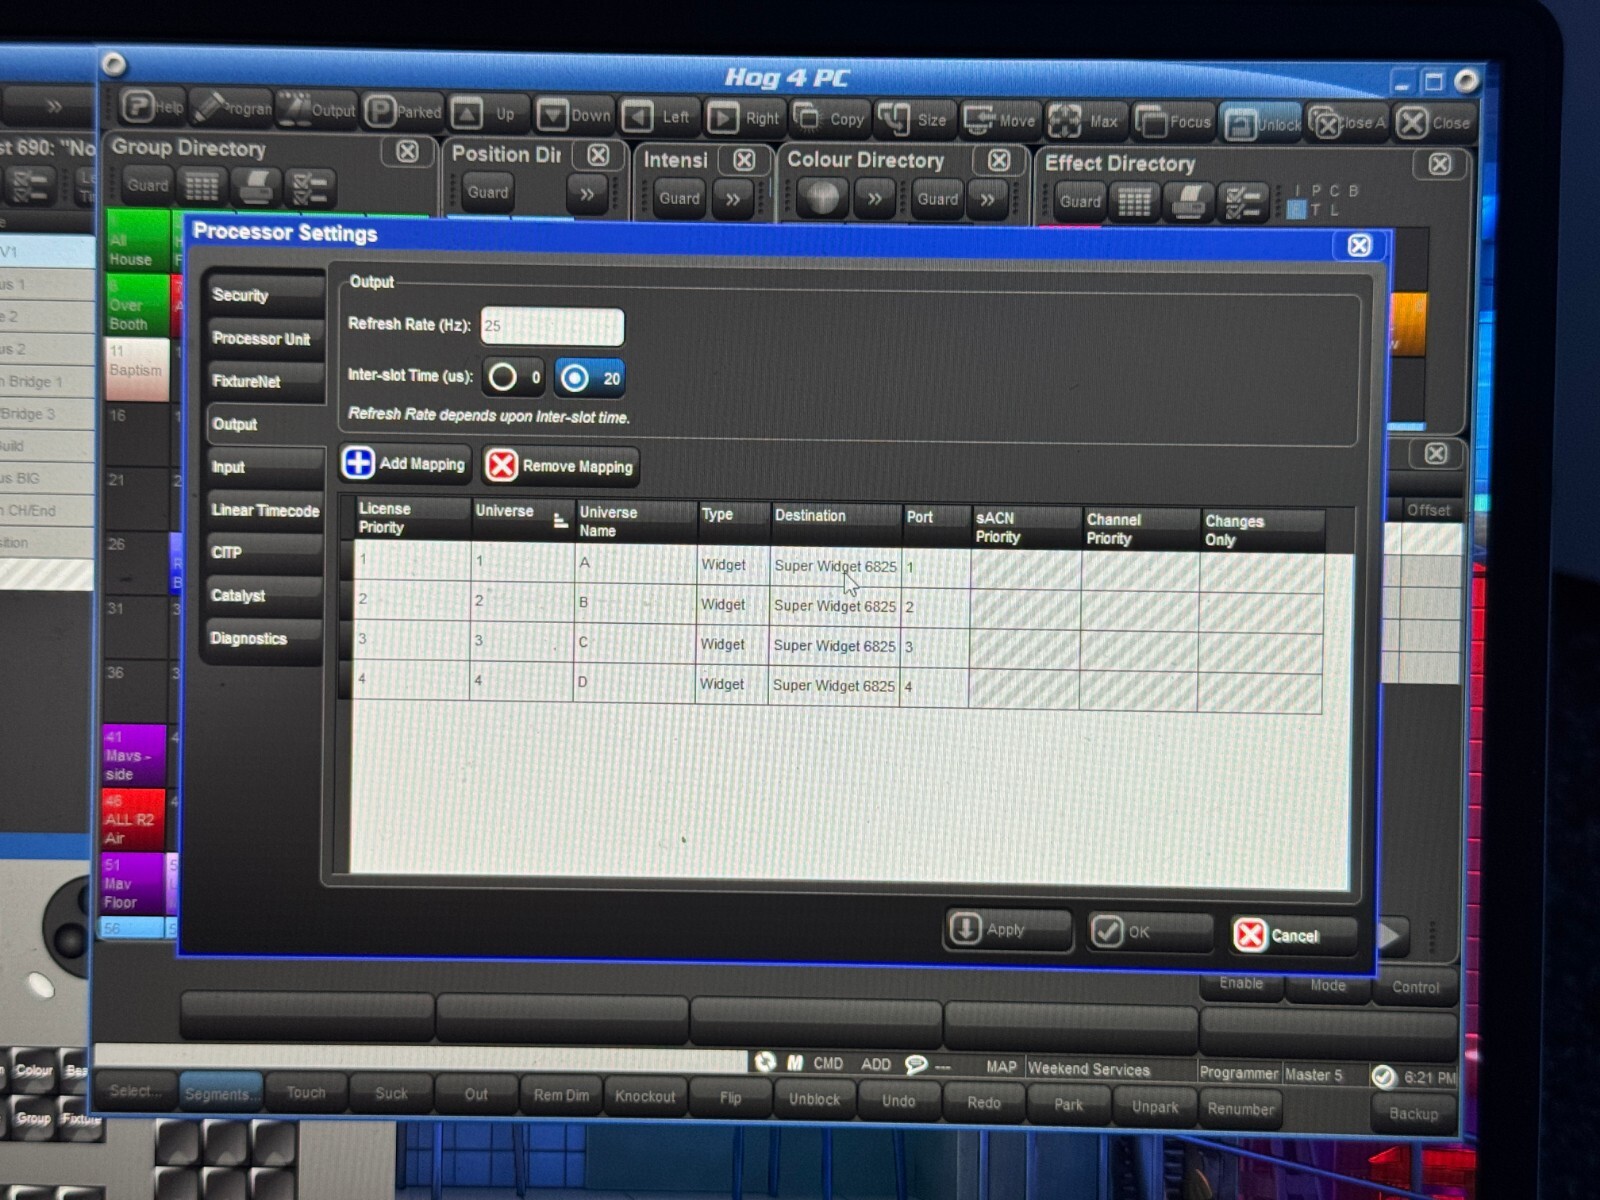The height and width of the screenshot is (1200, 1600).
Task: Click the Group Directory configure checklist icon
Action: coord(309,188)
